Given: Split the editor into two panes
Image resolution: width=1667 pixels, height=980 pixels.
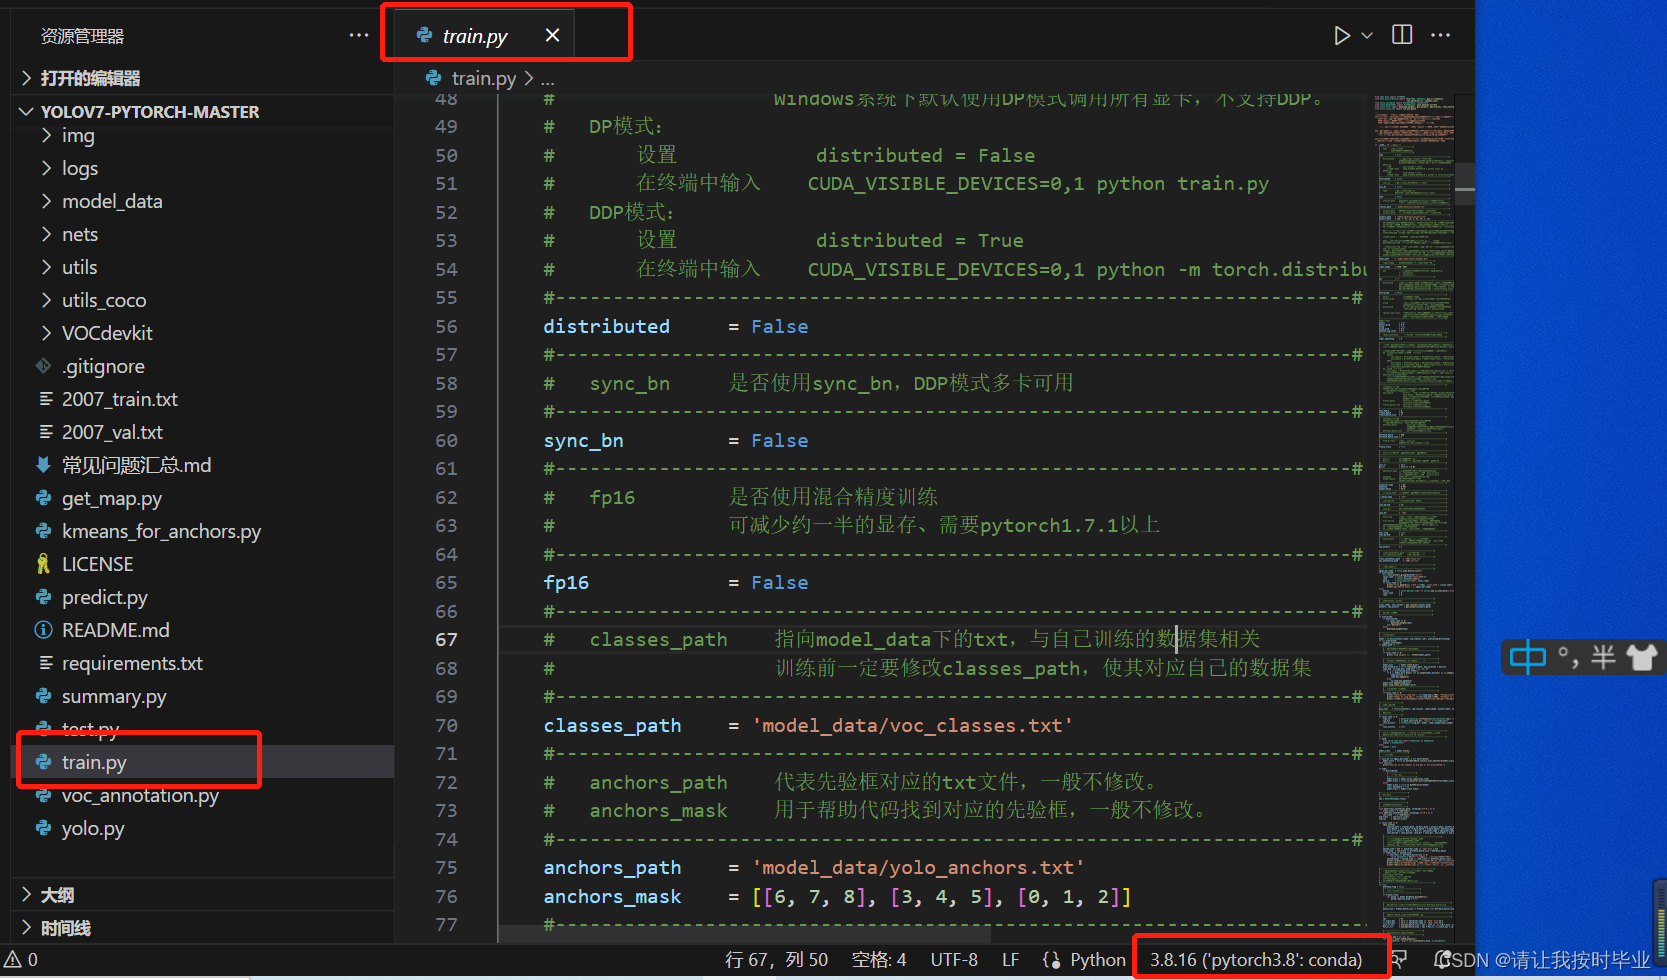Looking at the screenshot, I should click(1401, 34).
